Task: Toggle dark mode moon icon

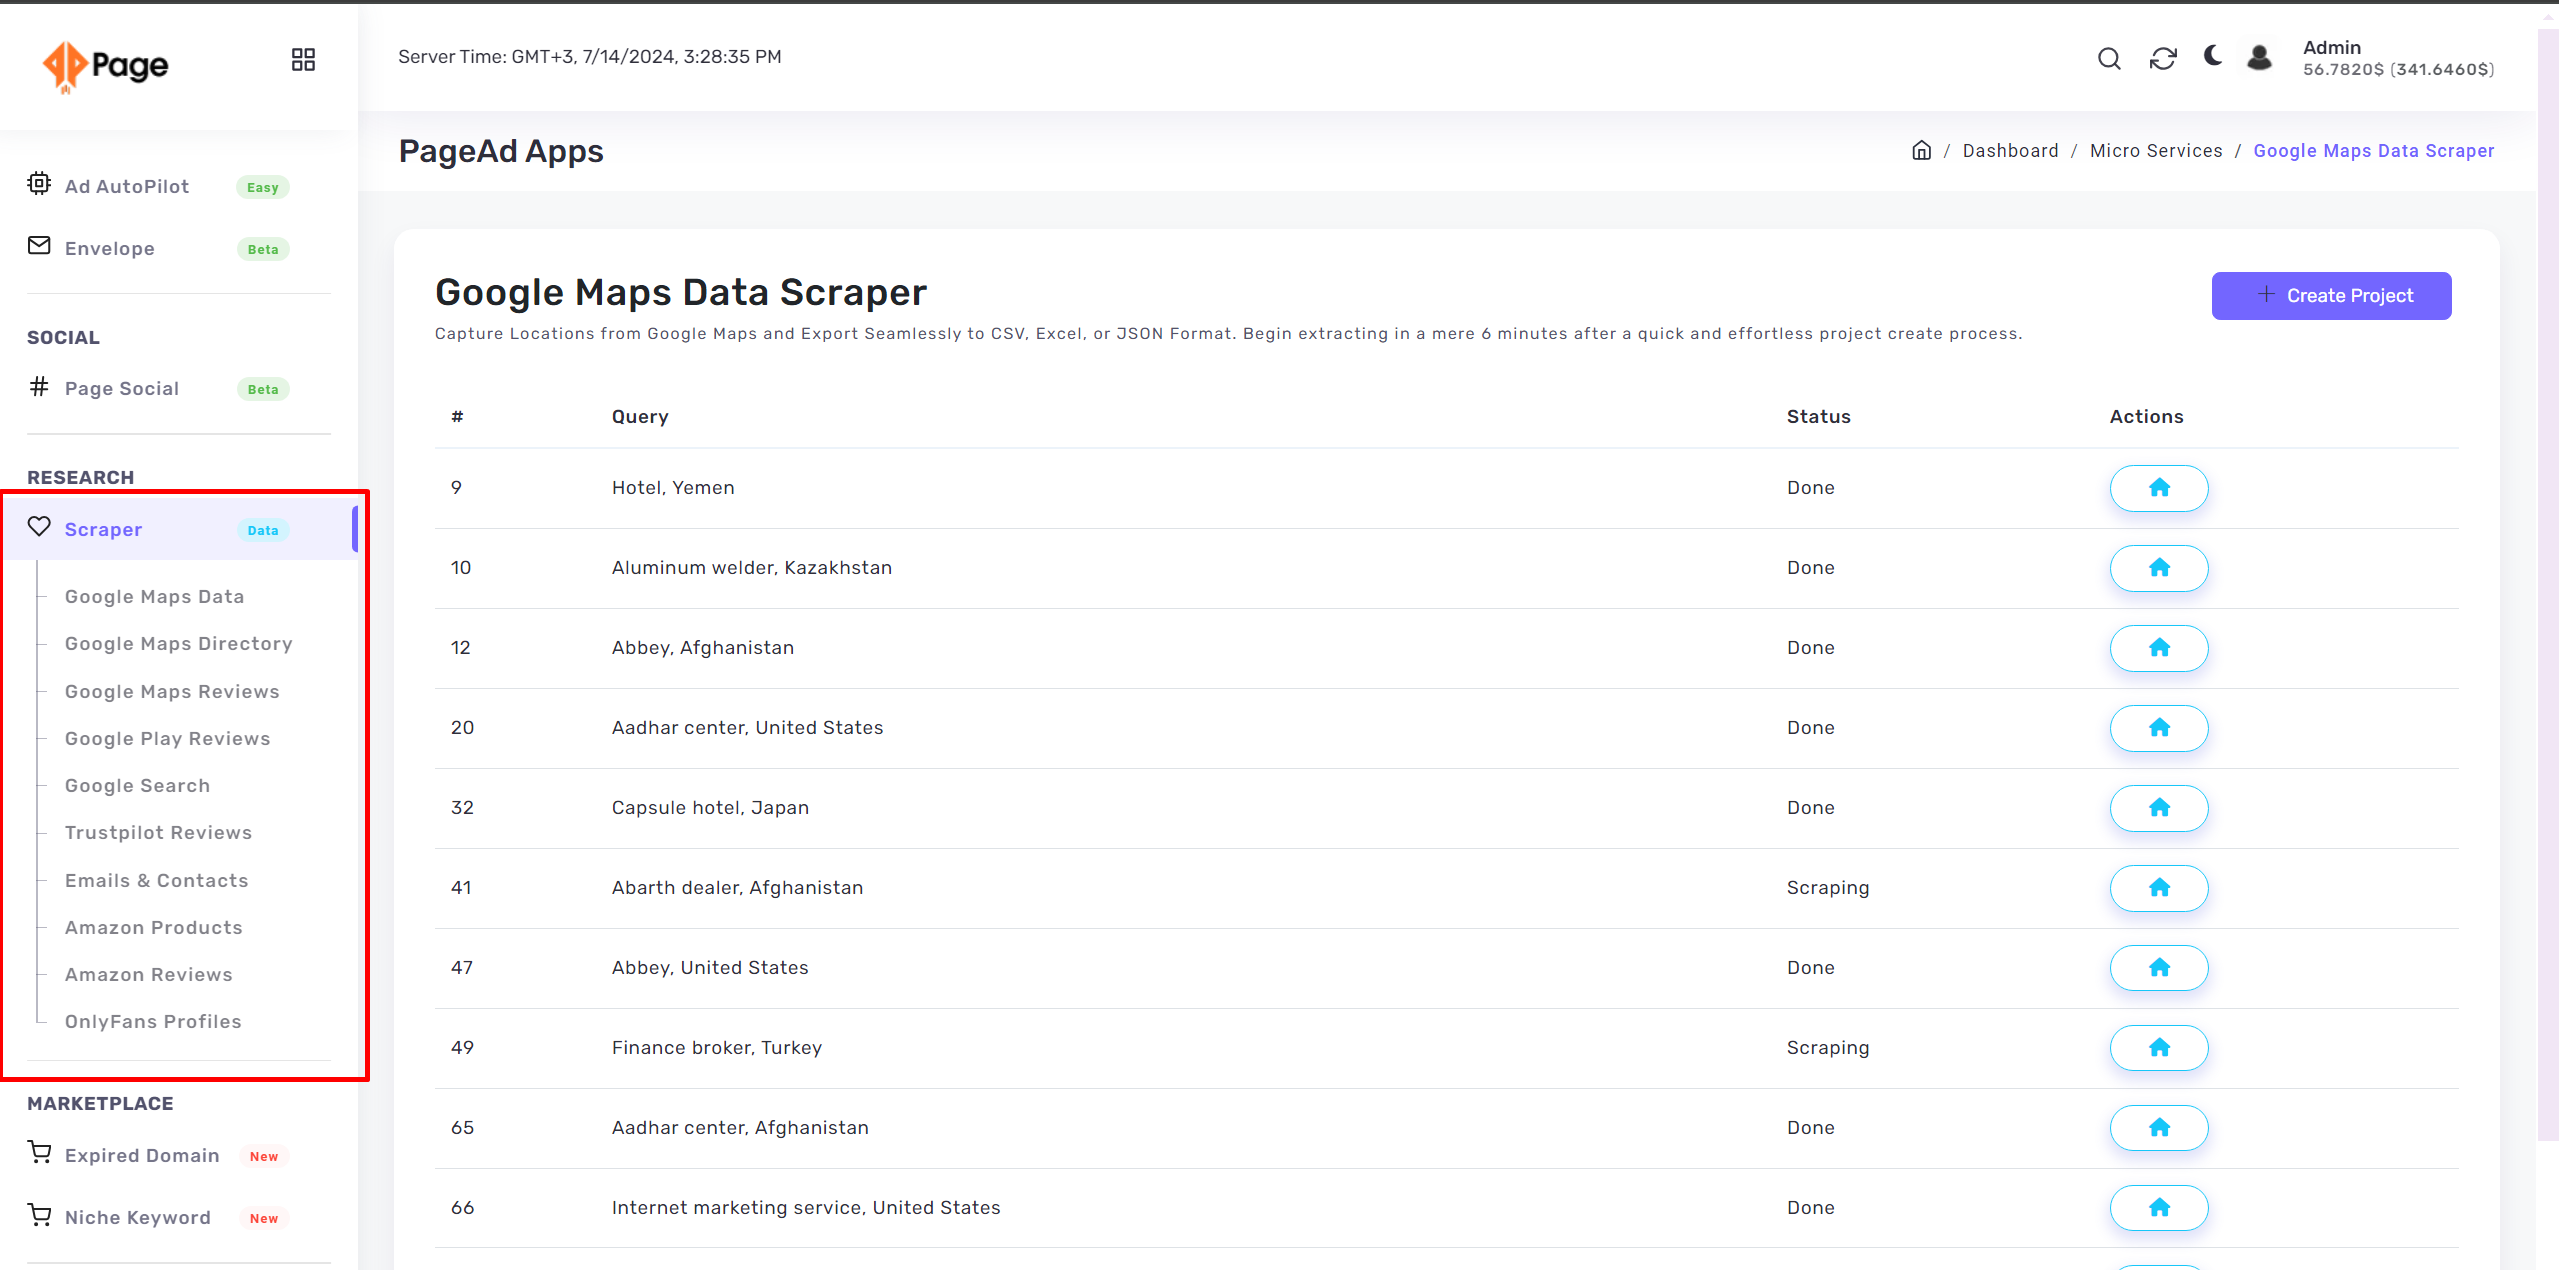Action: (2213, 57)
